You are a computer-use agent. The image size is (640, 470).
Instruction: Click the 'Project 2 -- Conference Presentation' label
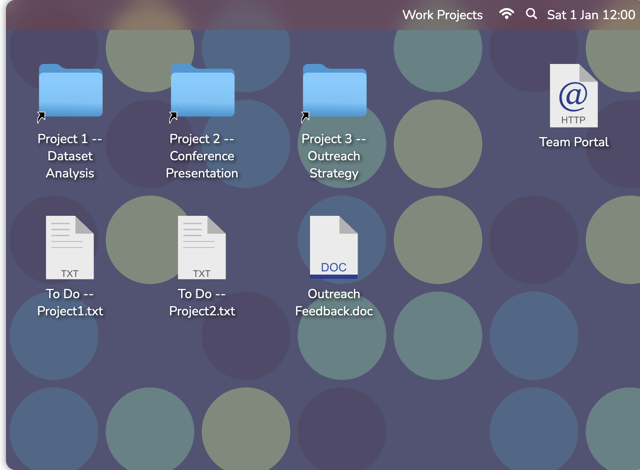(202, 156)
